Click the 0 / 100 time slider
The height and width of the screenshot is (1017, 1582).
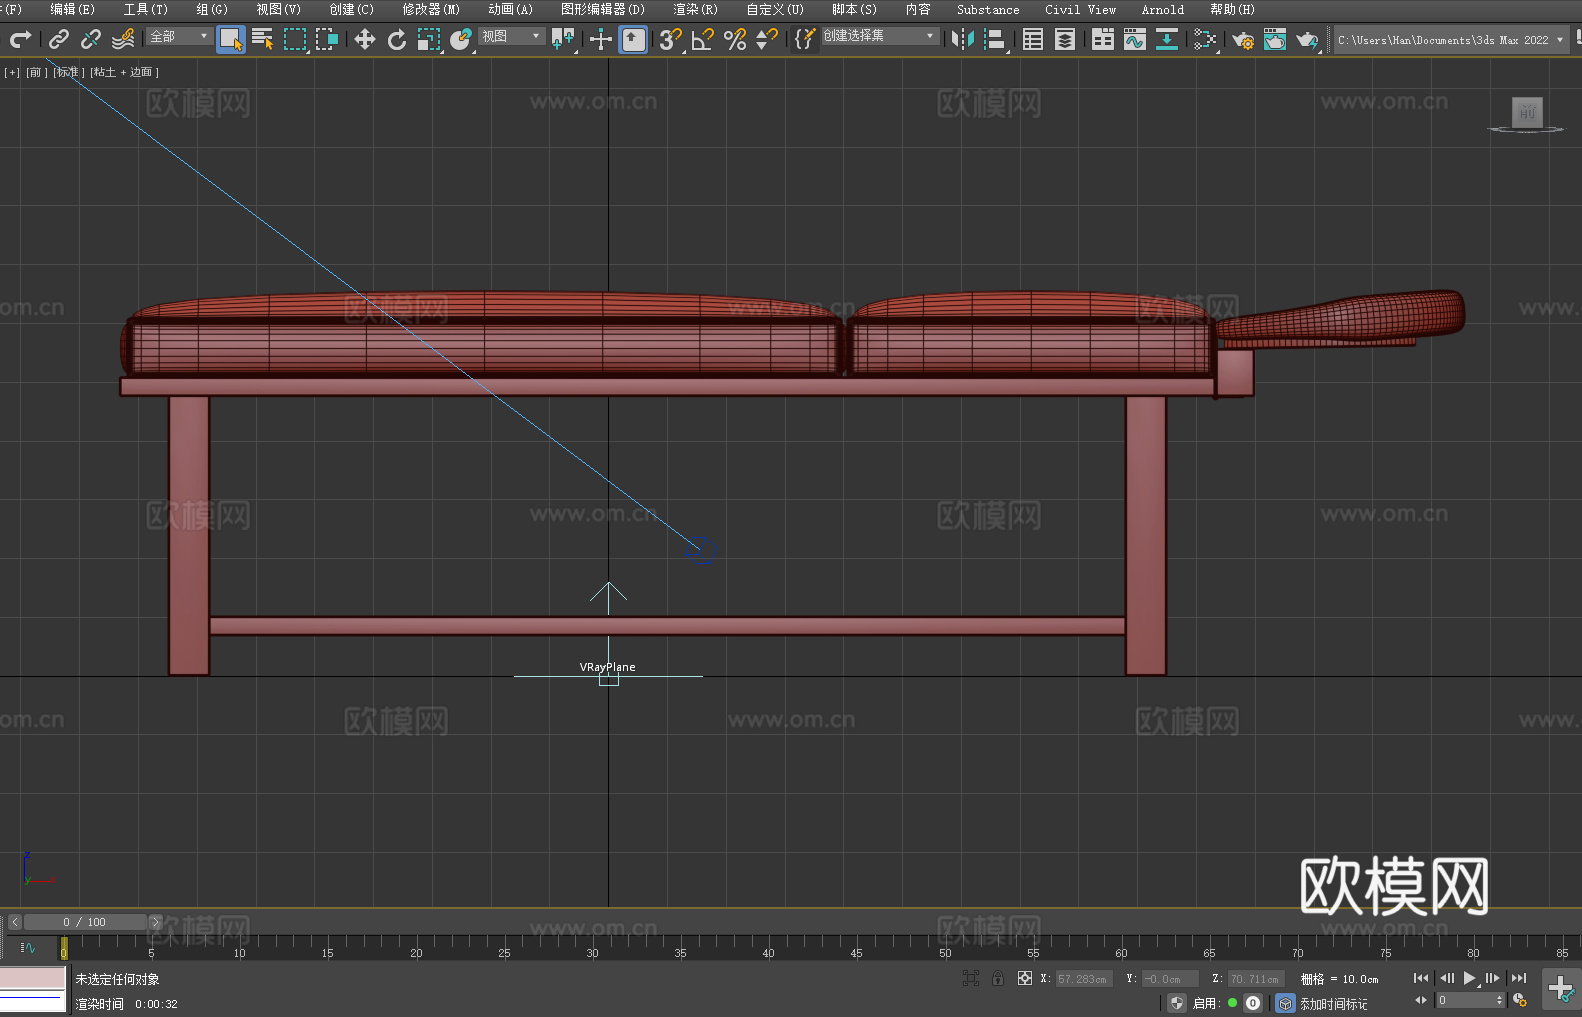pos(85,922)
